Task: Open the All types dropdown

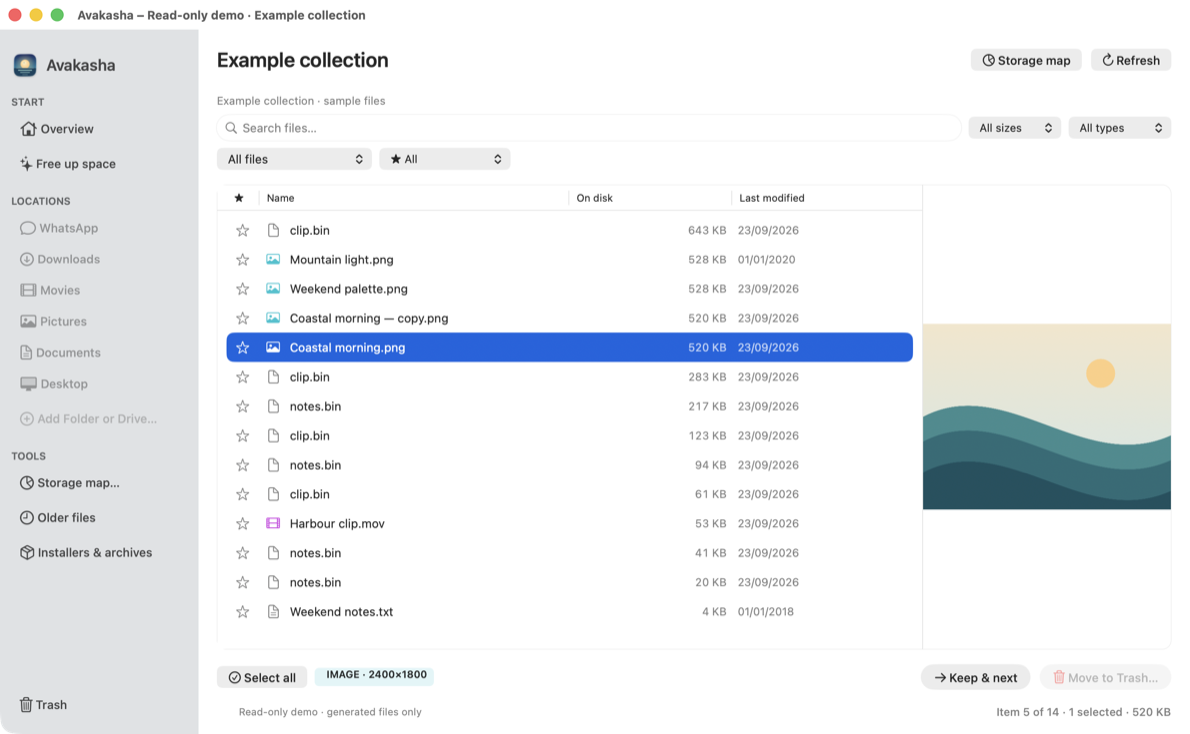Action: [1119, 128]
